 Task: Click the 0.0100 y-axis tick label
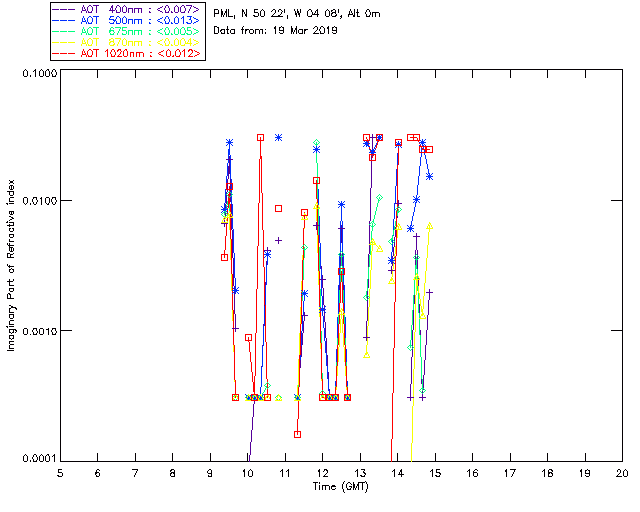pos(40,201)
